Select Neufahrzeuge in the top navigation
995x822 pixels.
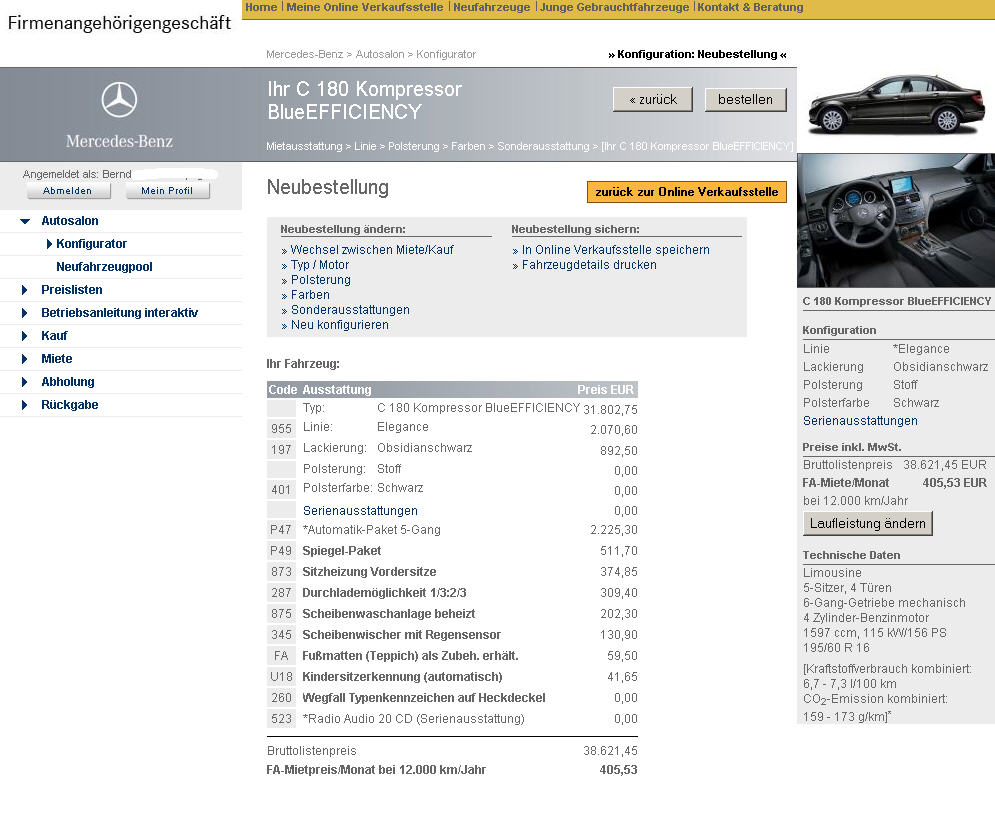[x=491, y=7]
